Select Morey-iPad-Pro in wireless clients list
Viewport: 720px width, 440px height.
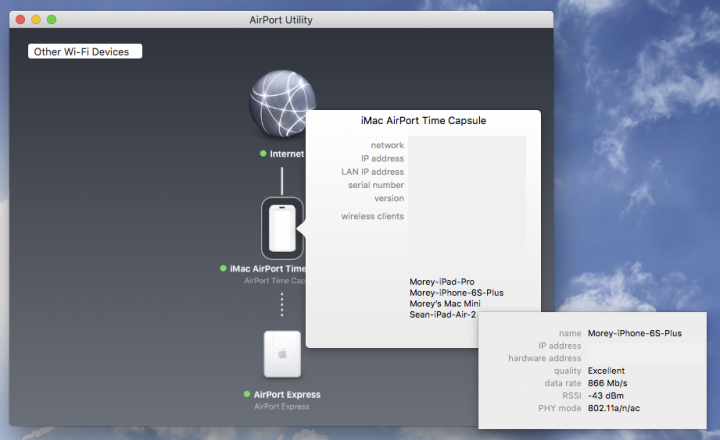point(442,282)
